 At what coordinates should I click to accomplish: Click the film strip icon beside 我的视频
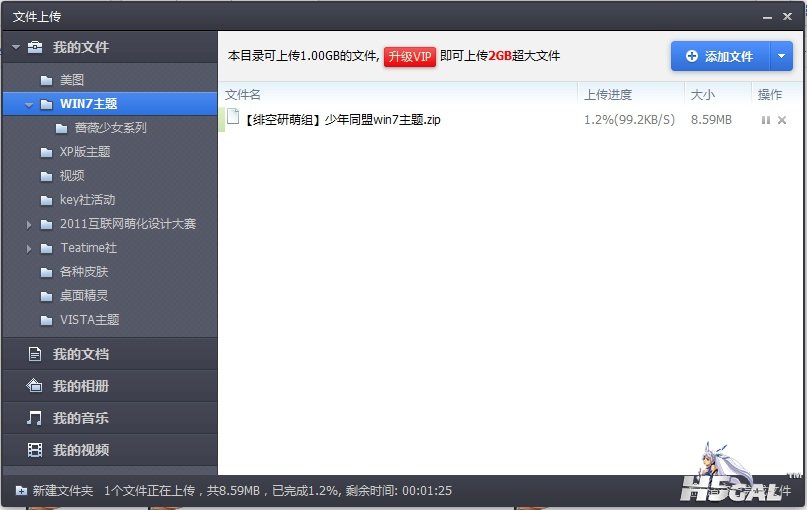[x=34, y=450]
